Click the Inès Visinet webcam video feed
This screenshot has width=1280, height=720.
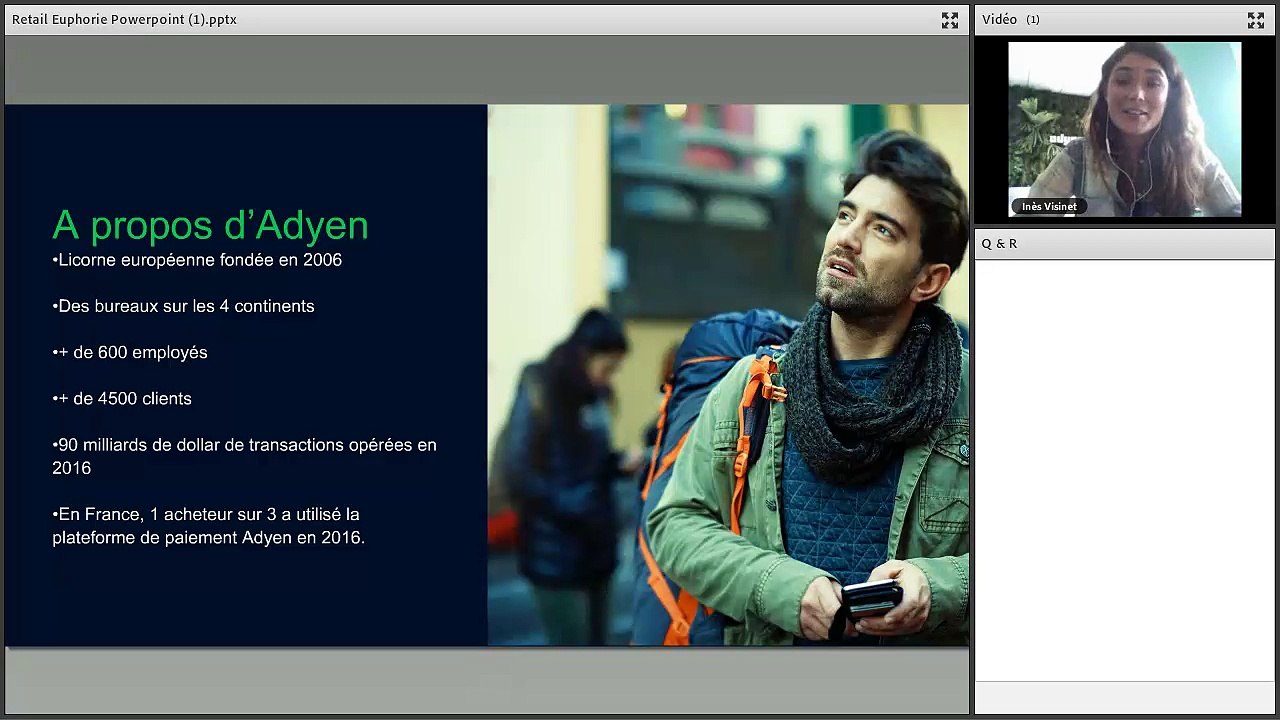coord(1125,129)
